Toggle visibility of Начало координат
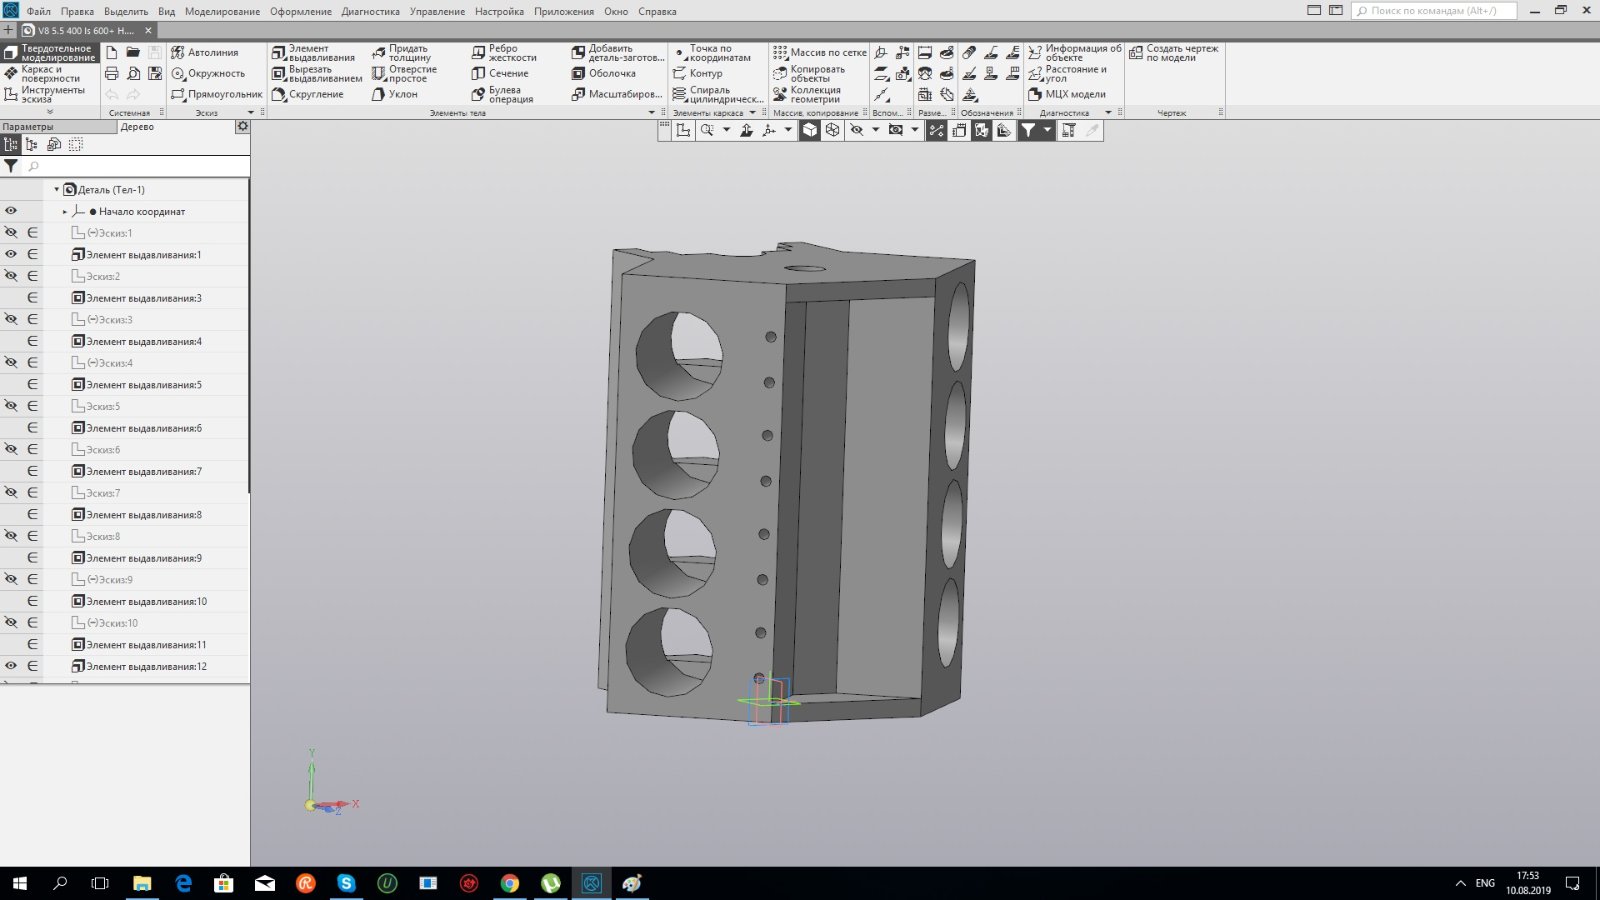The height and width of the screenshot is (900, 1600). tap(11, 211)
